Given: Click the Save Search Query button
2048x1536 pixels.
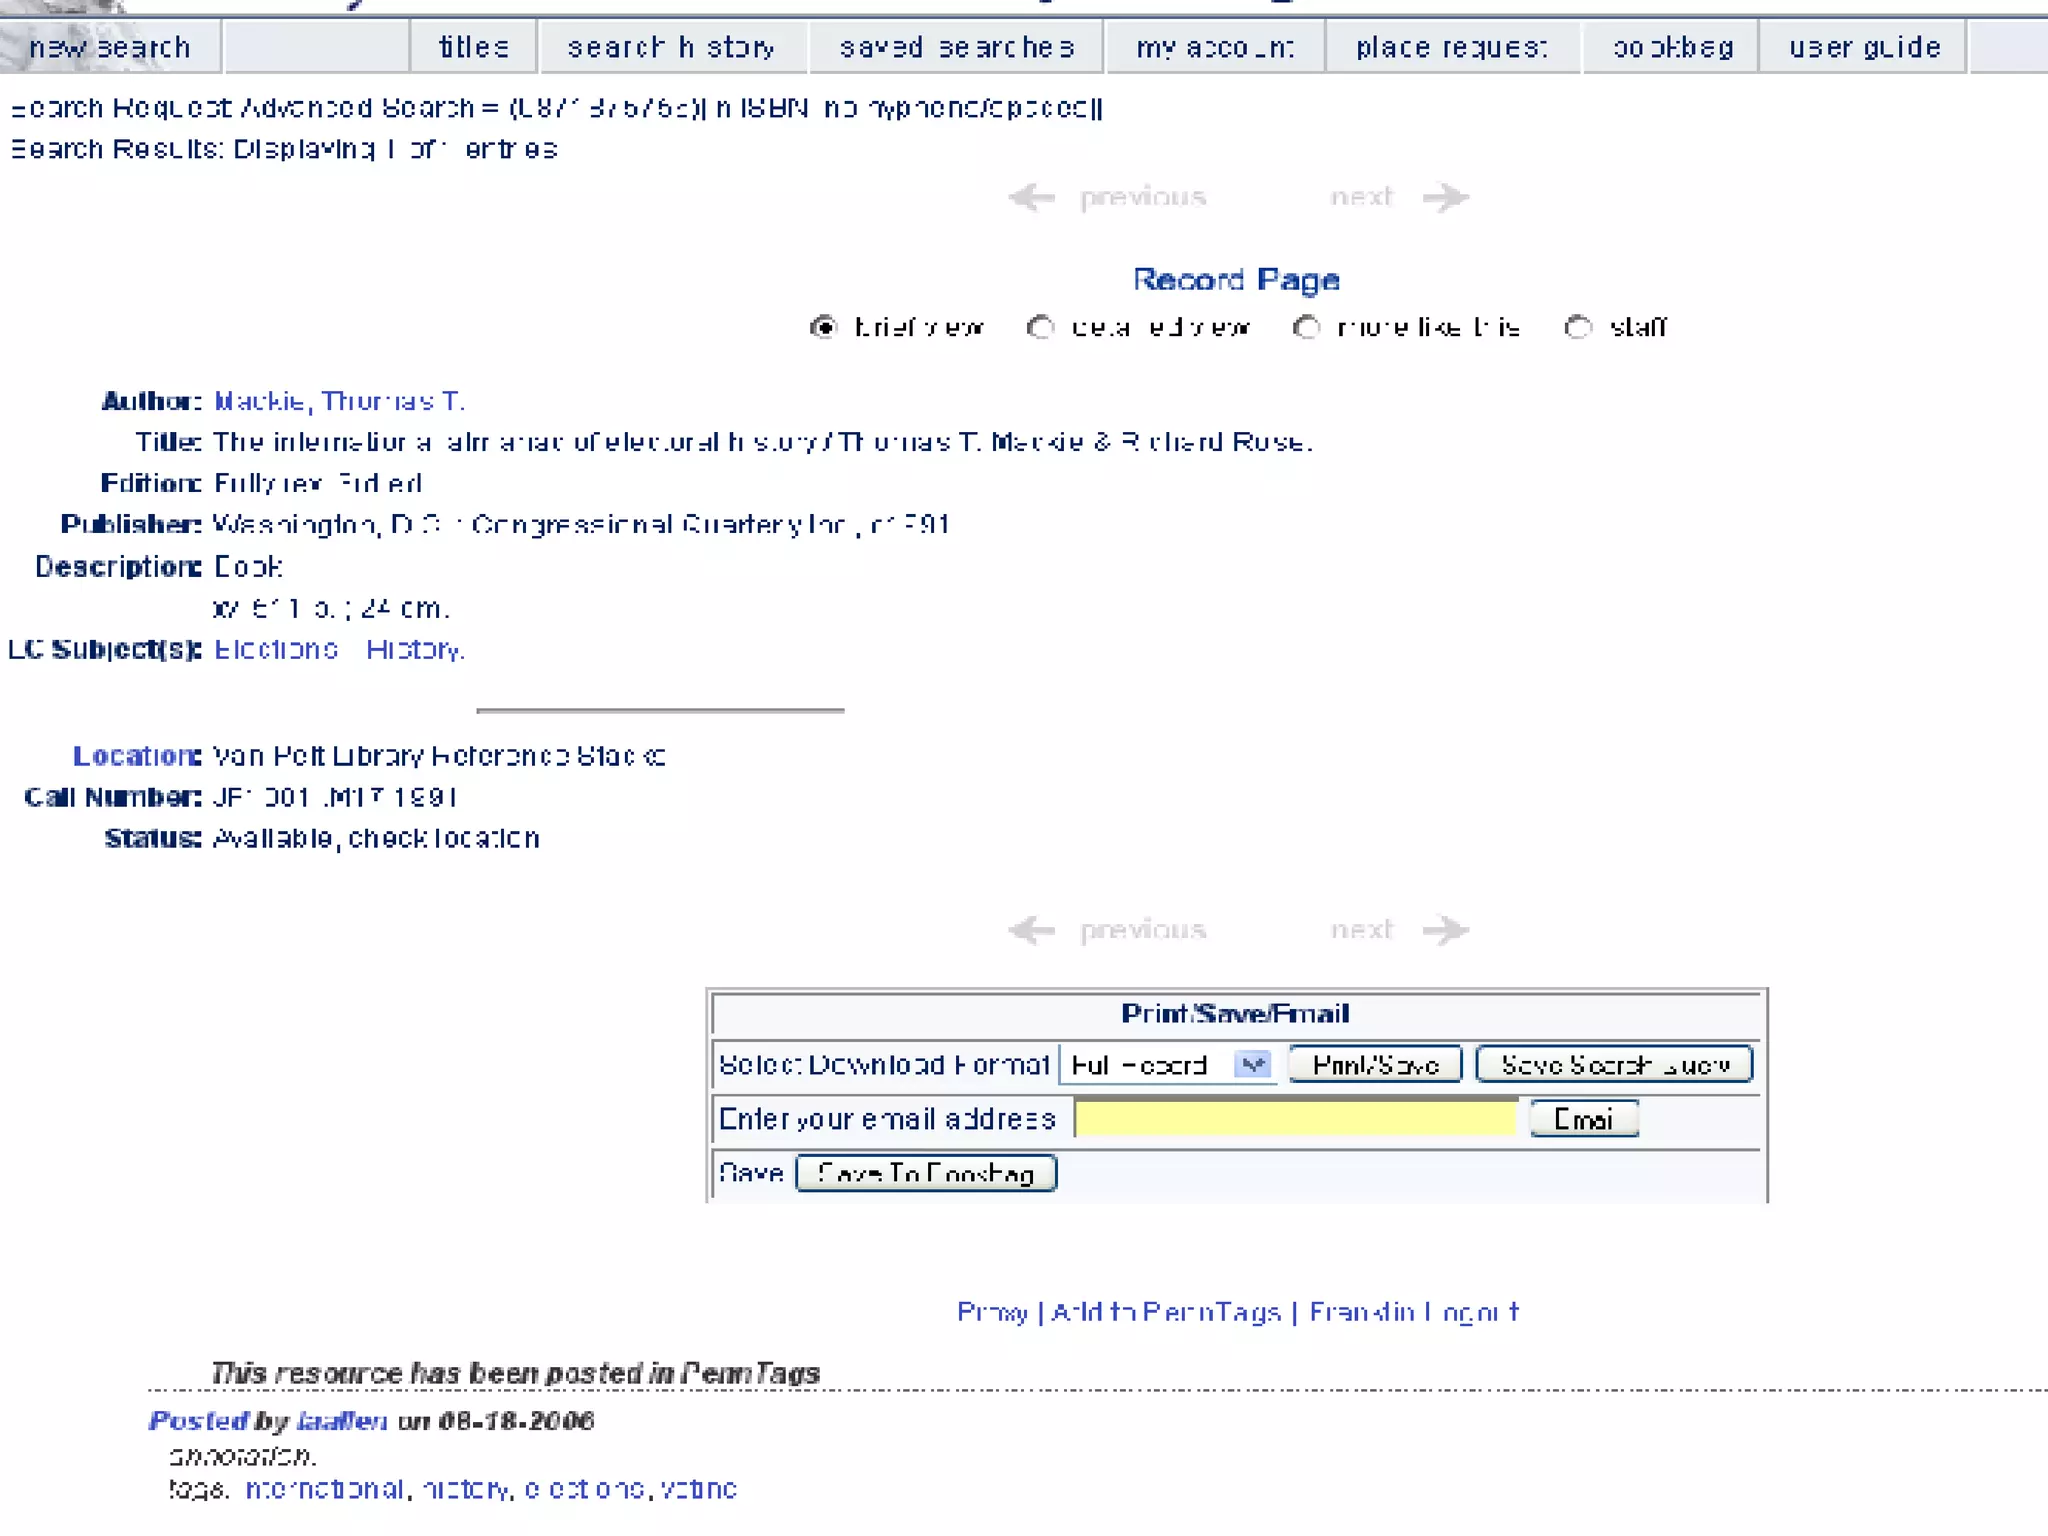Looking at the screenshot, I should (x=1614, y=1065).
